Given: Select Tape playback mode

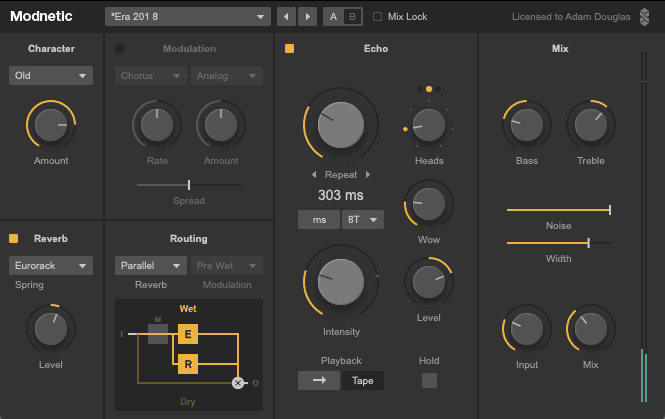Looking at the screenshot, I should [x=363, y=380].
